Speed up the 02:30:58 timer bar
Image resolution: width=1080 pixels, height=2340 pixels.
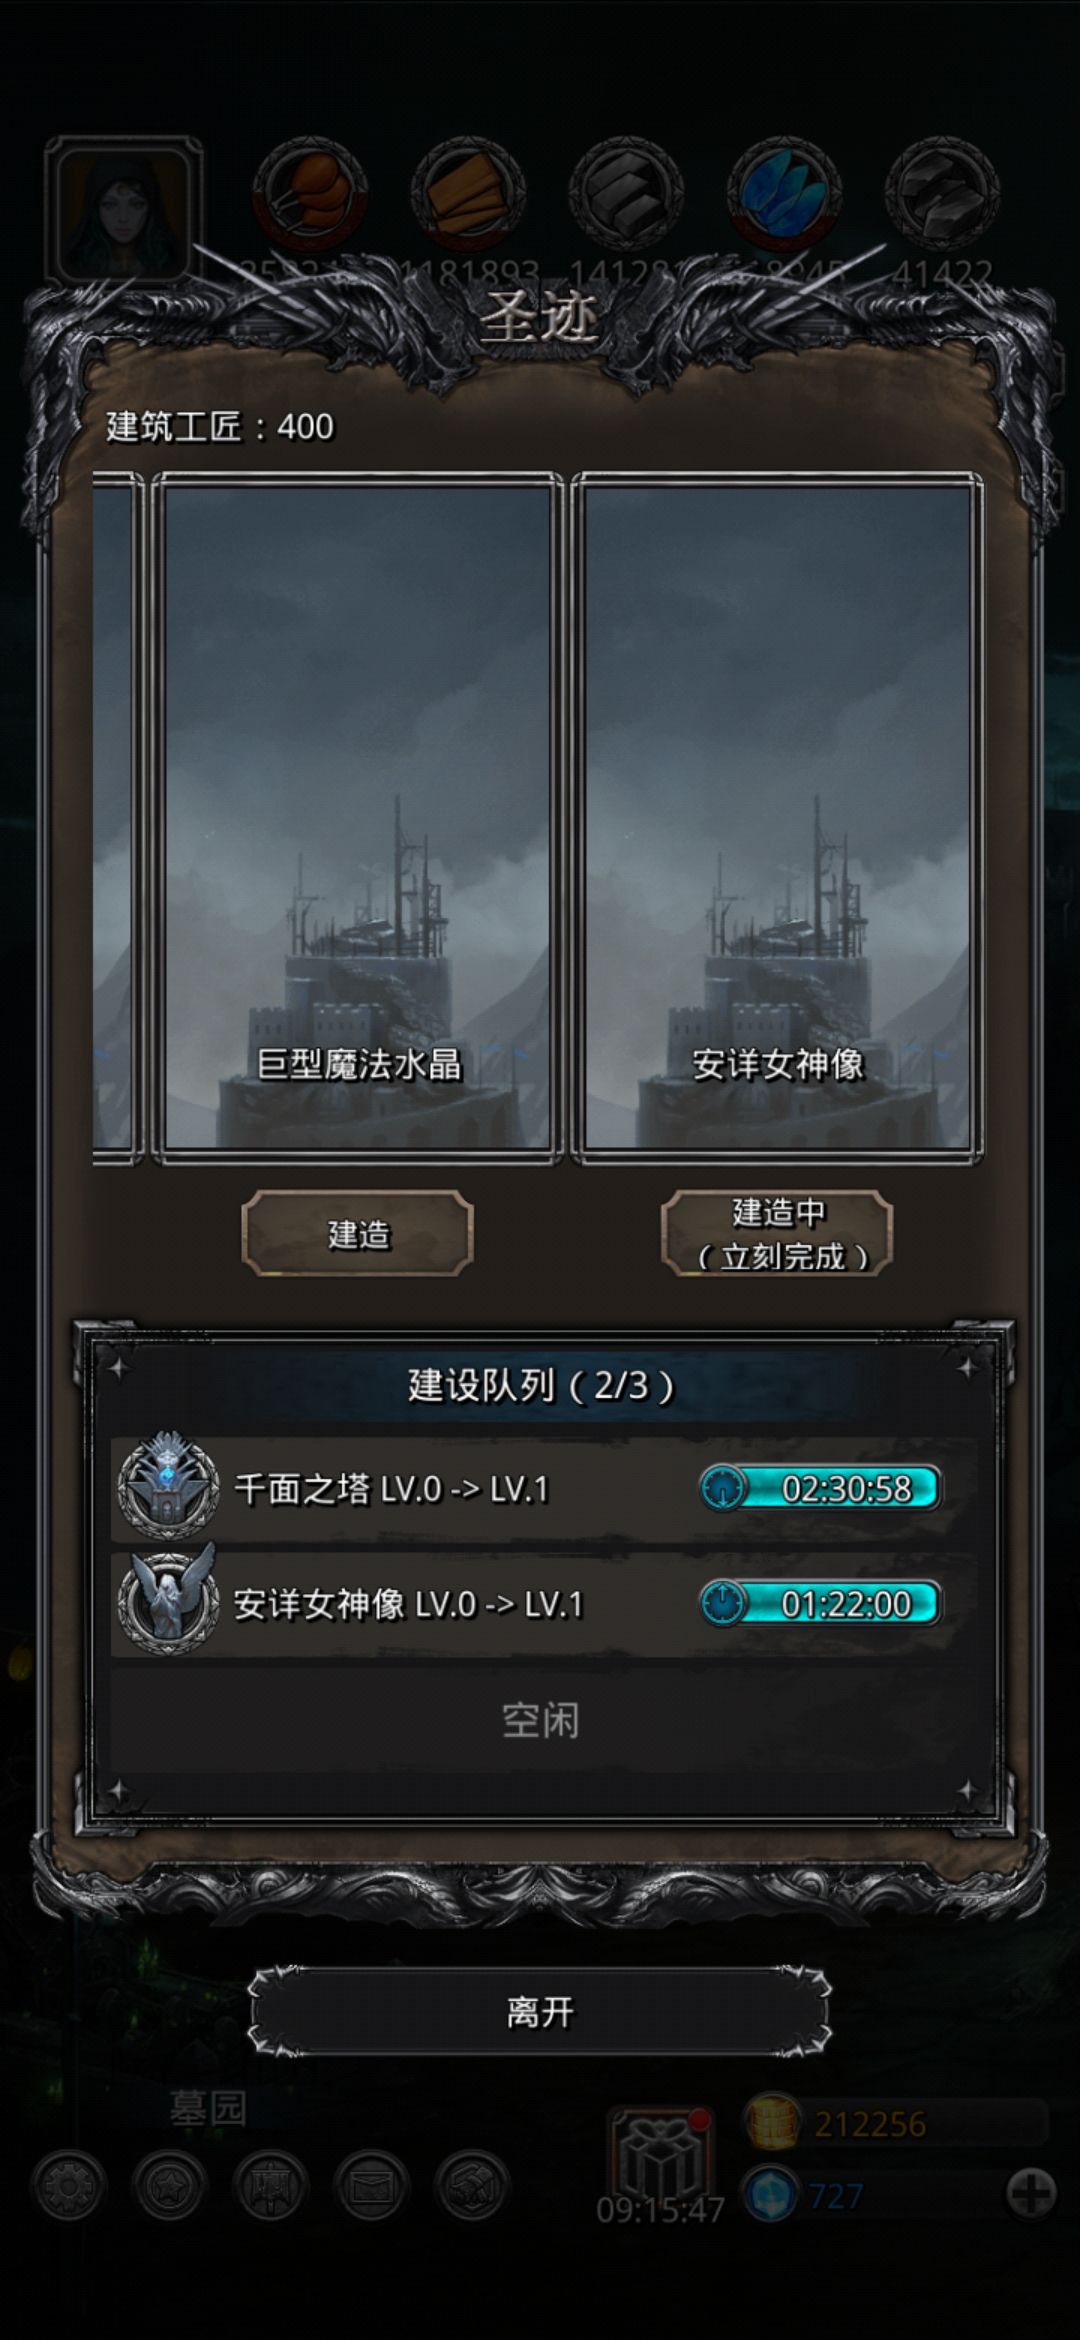pos(820,1488)
